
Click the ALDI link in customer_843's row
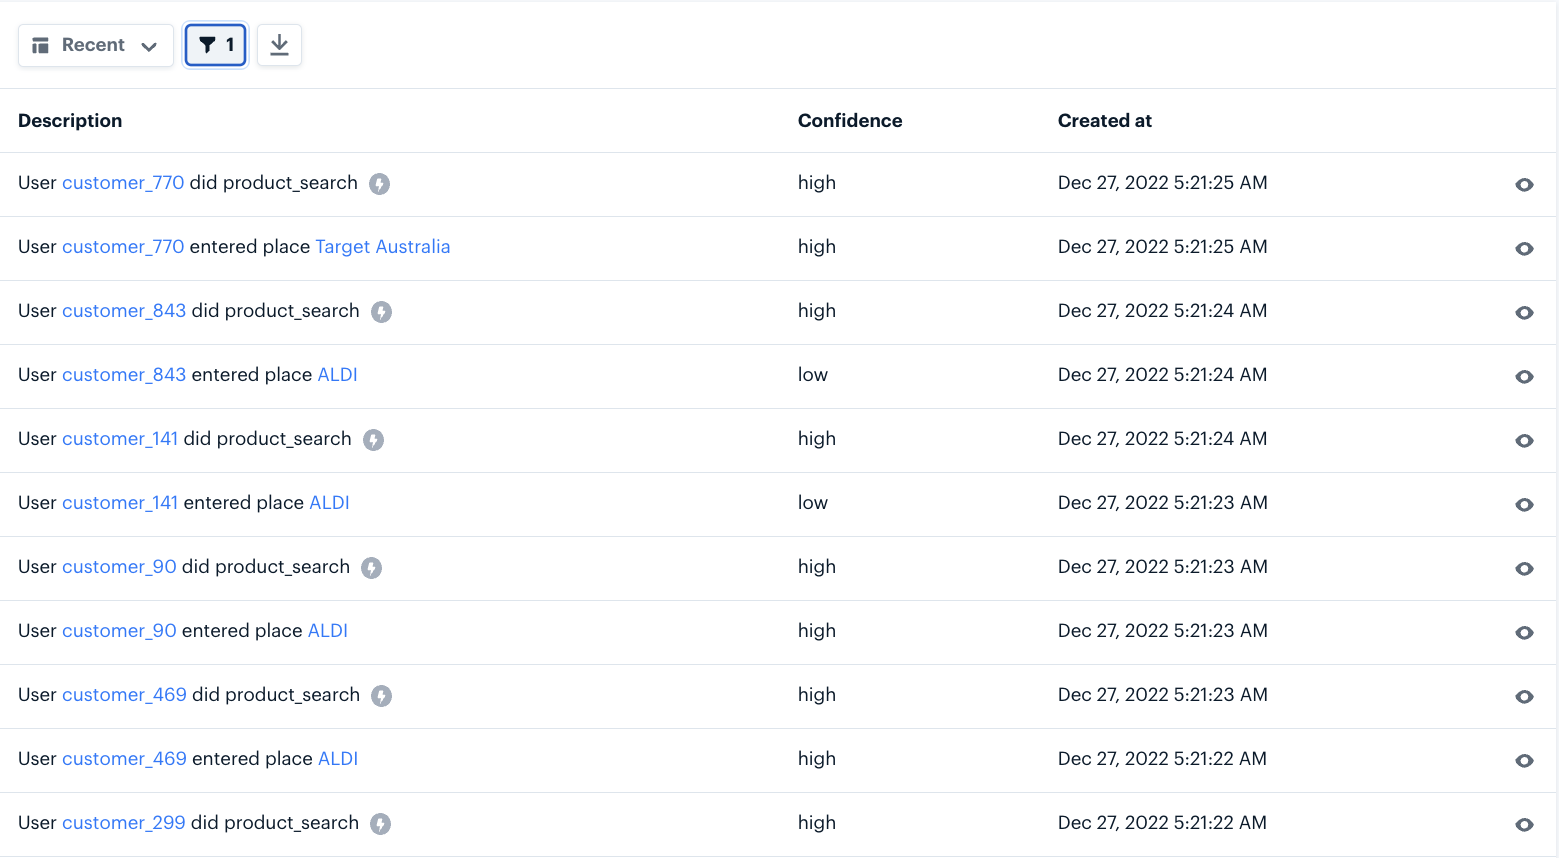pyautogui.click(x=337, y=374)
